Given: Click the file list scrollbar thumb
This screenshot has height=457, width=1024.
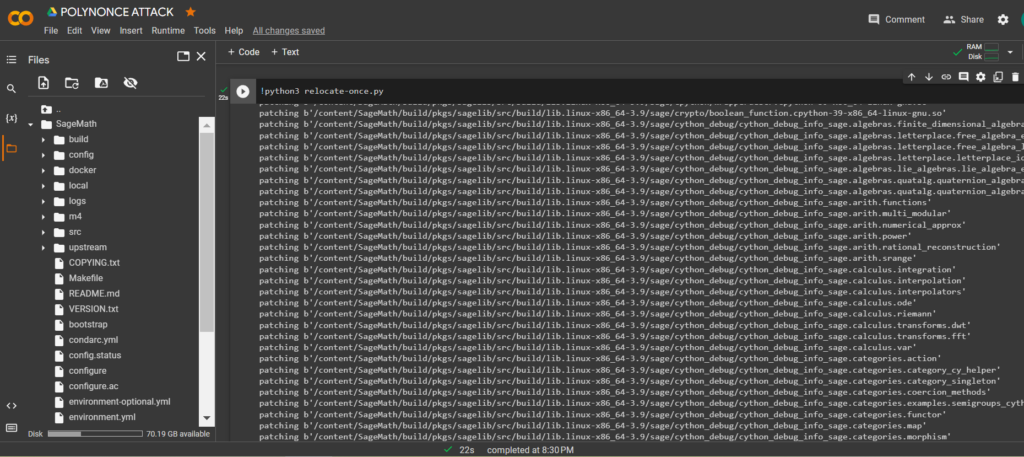Looking at the screenshot, I should (x=206, y=232).
